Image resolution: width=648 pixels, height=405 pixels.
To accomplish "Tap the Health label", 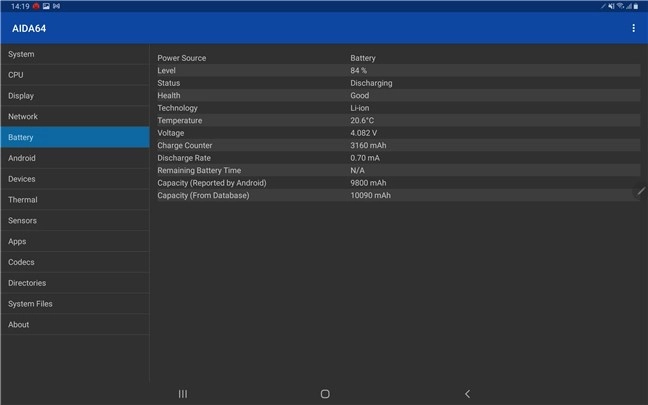I will coord(169,95).
